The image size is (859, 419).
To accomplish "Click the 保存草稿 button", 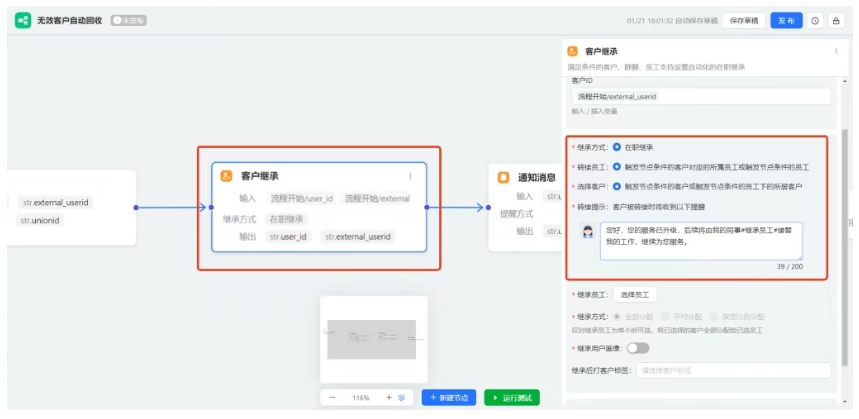I will click(743, 21).
